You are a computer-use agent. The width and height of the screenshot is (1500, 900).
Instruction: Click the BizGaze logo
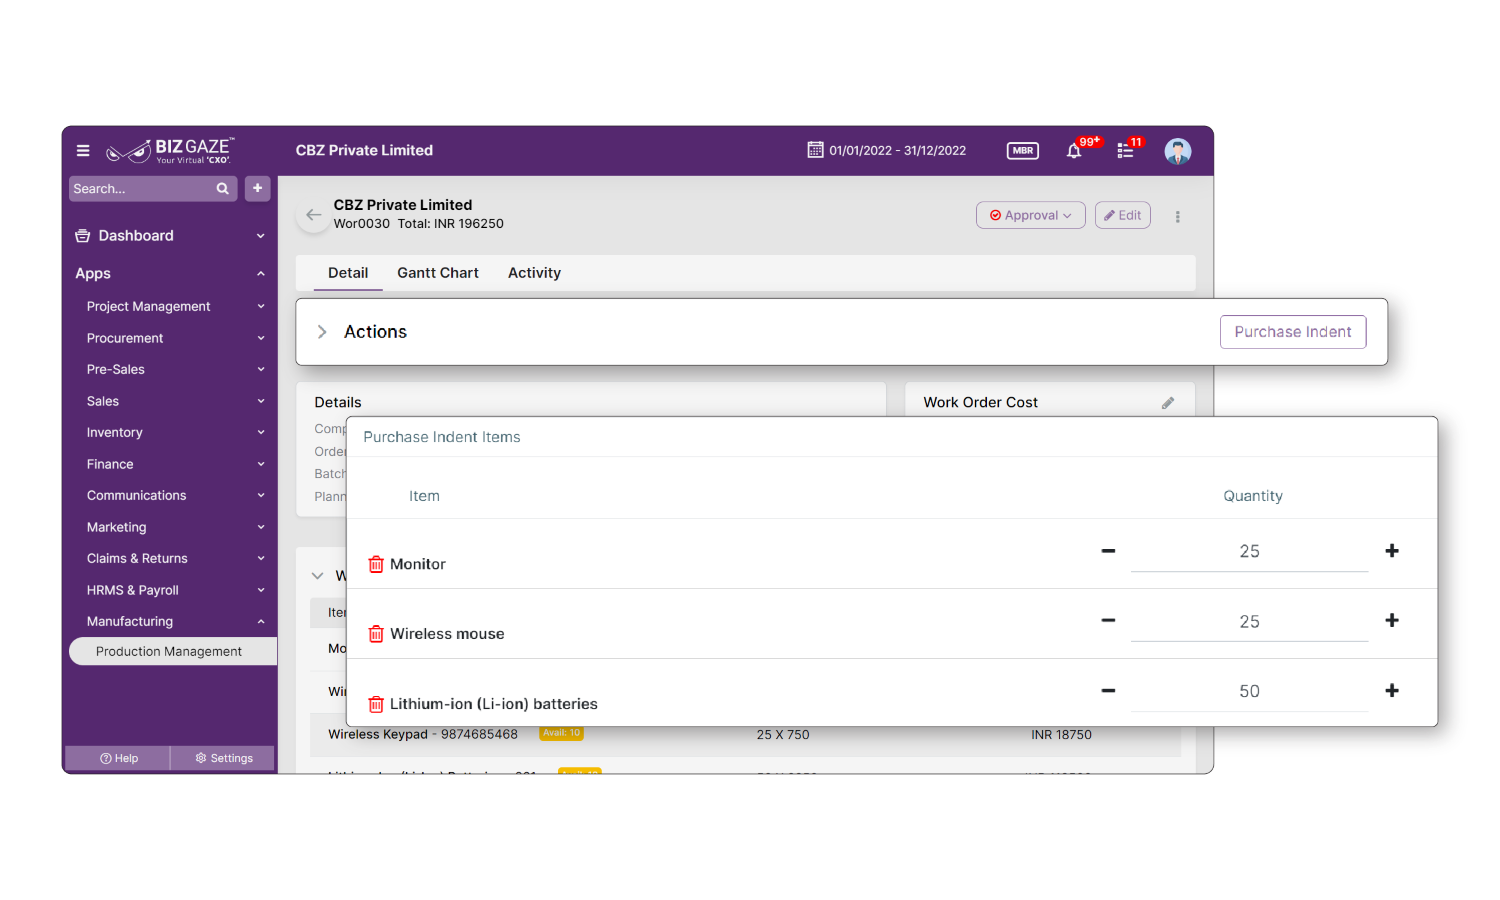(170, 151)
